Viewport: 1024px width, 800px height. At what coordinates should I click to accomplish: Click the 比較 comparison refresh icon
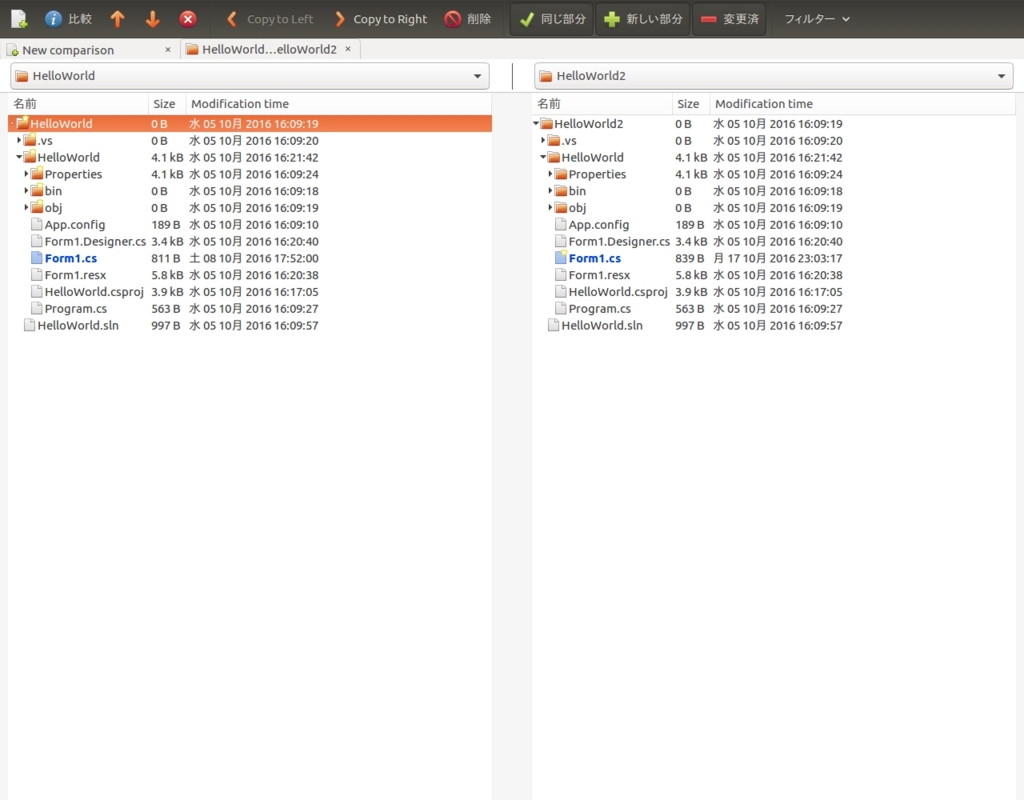point(58,18)
